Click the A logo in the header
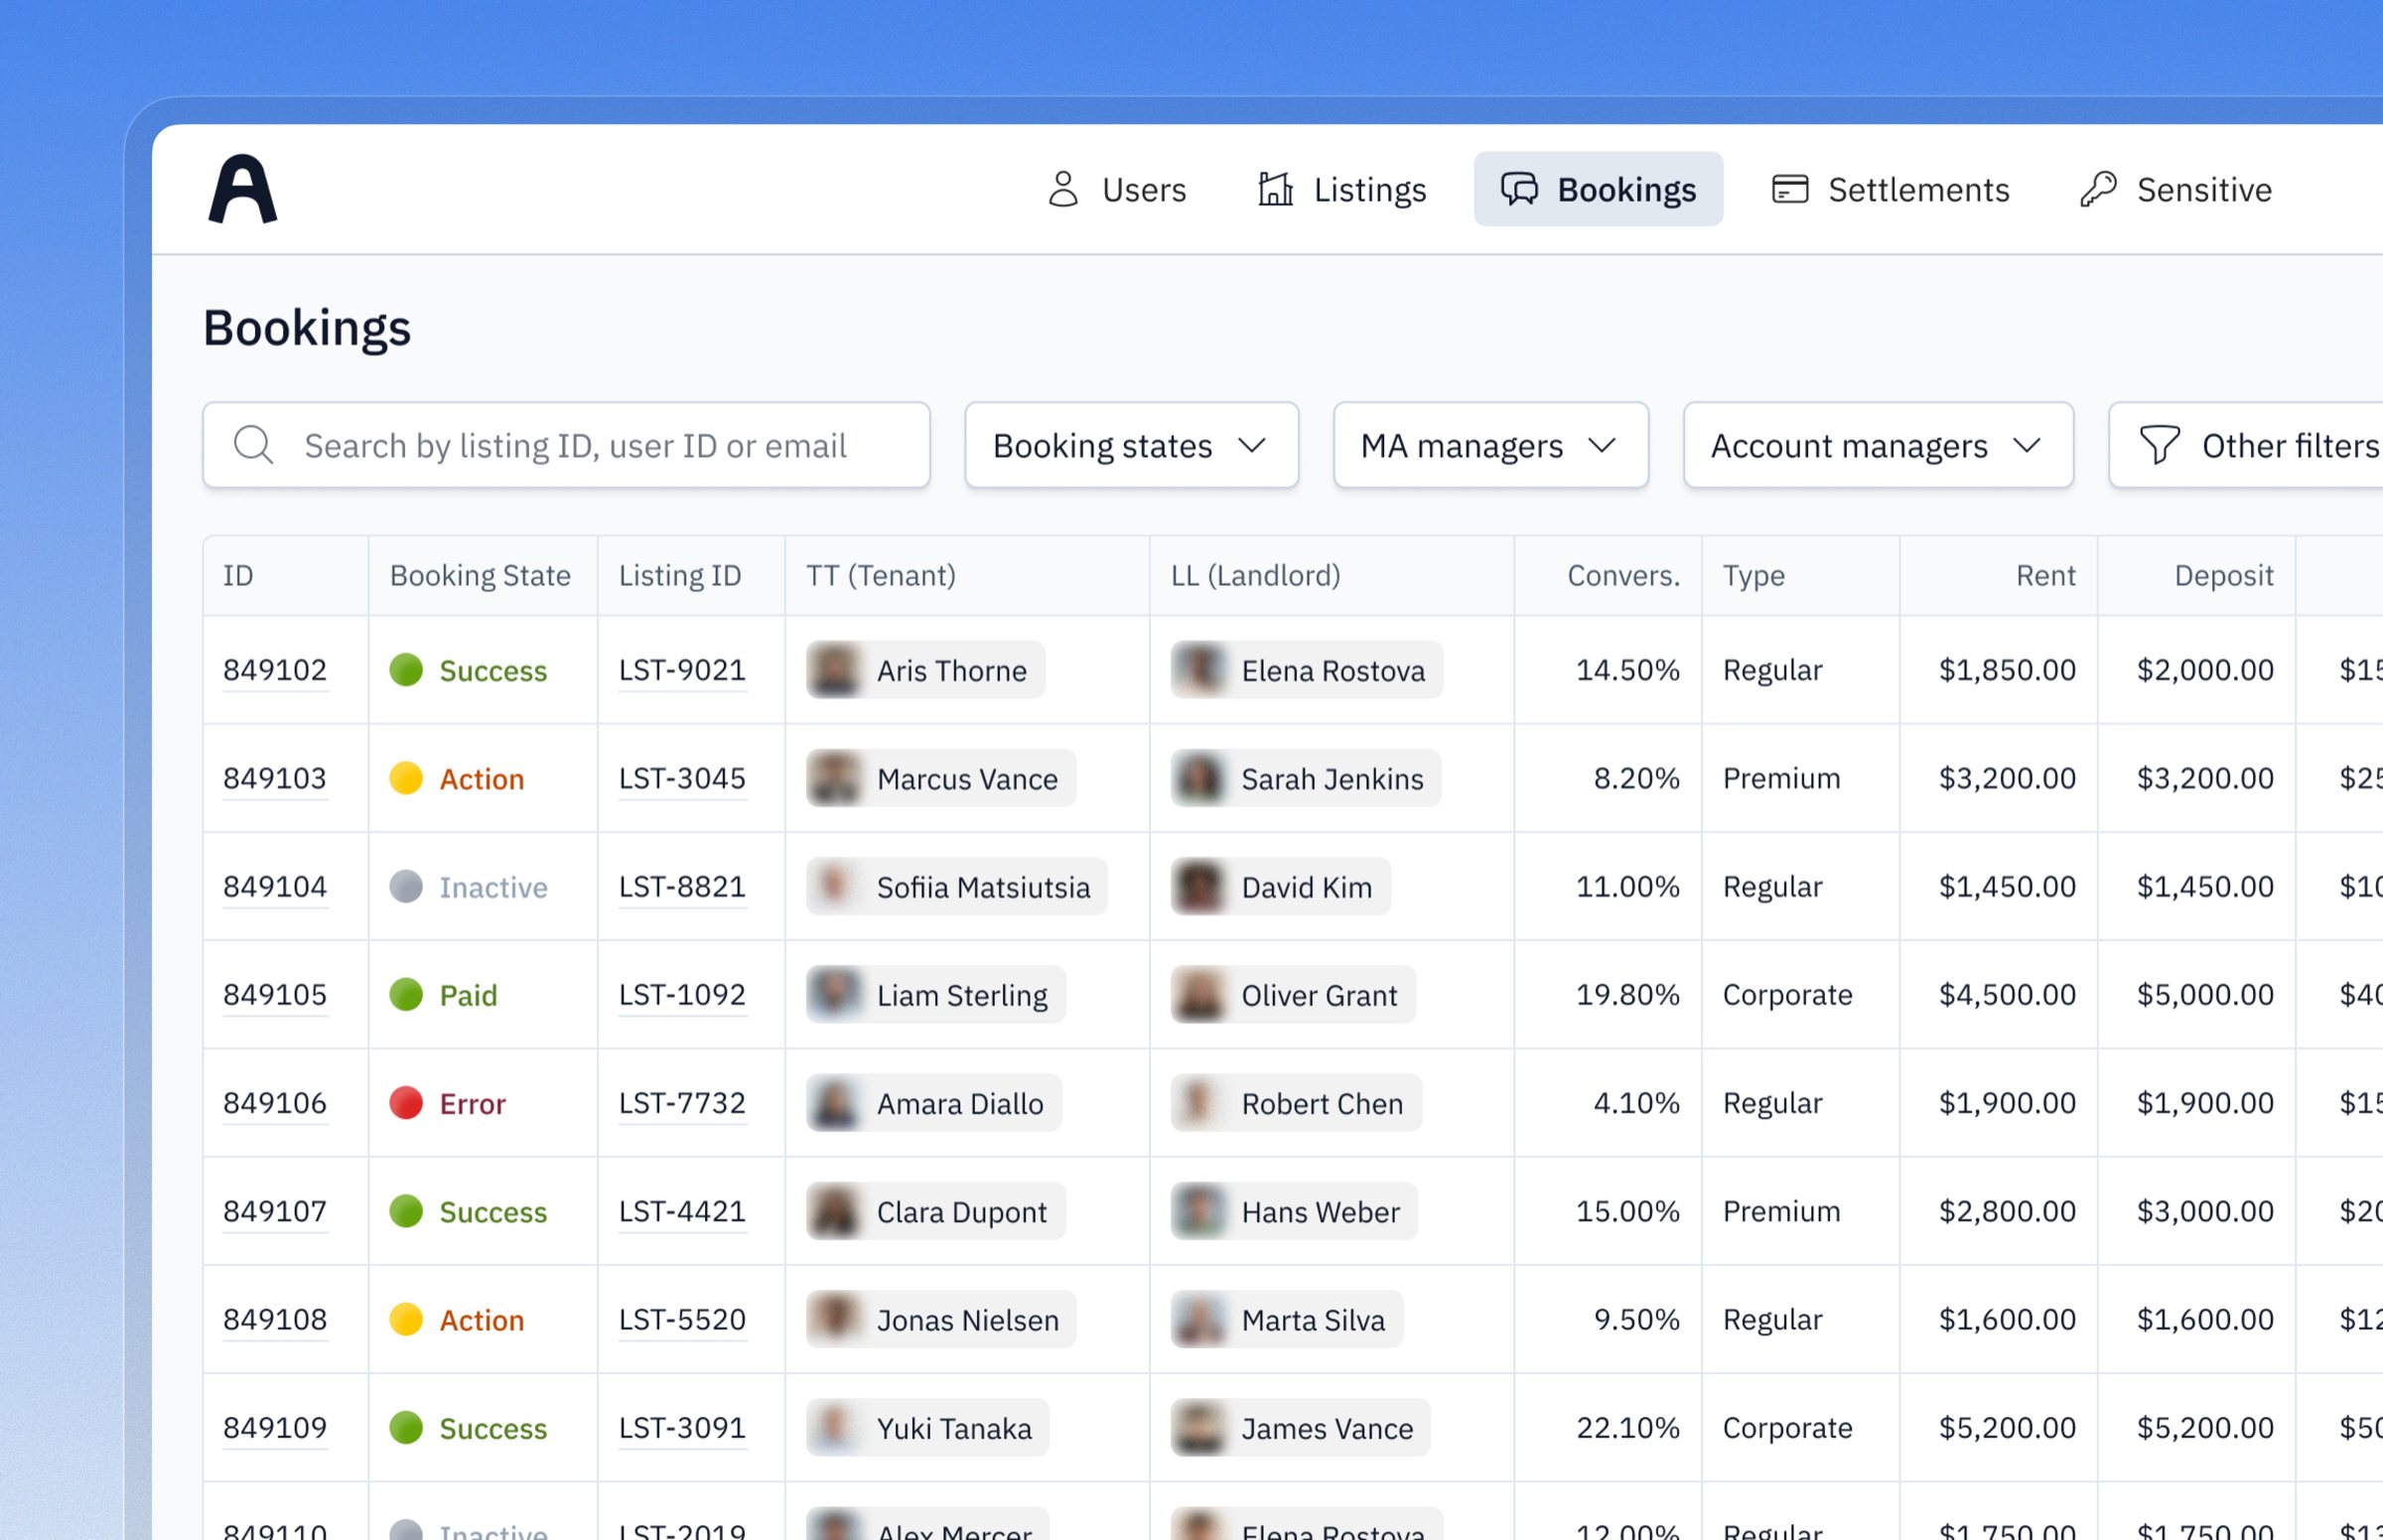Screen dimensions: 2383x1540 tap(242, 188)
